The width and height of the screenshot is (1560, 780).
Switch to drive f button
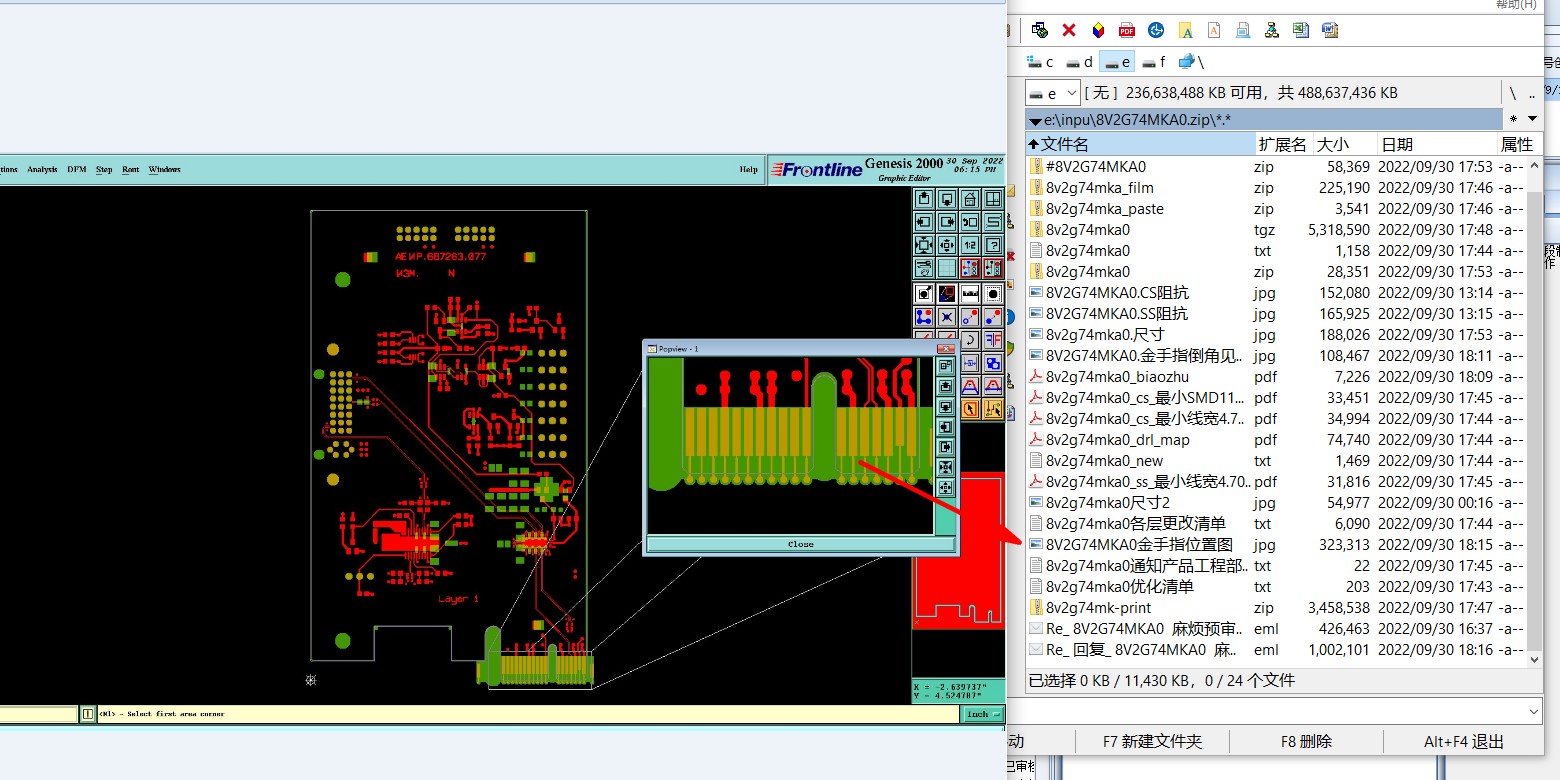point(1154,62)
